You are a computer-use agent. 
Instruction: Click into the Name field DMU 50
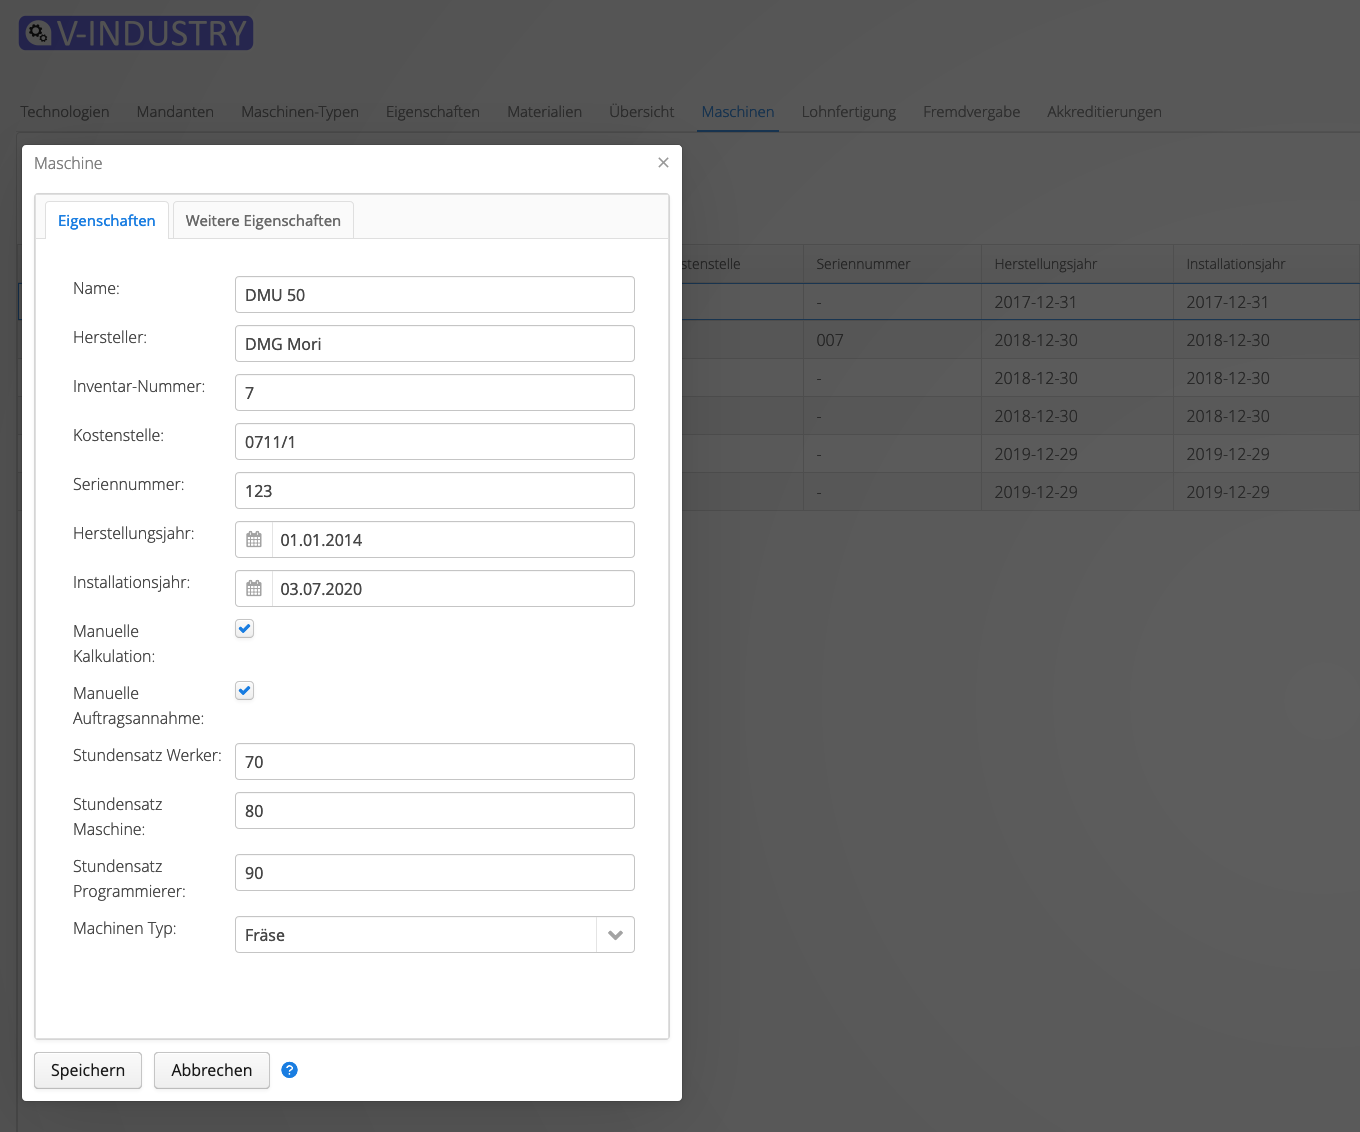coord(435,295)
